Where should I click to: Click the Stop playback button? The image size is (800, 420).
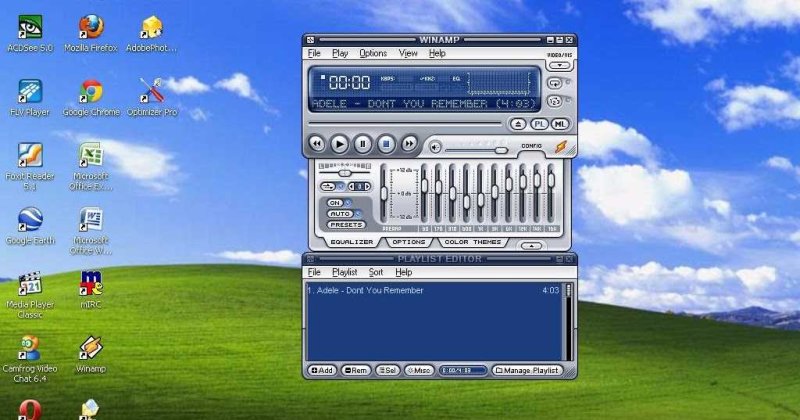click(386, 145)
